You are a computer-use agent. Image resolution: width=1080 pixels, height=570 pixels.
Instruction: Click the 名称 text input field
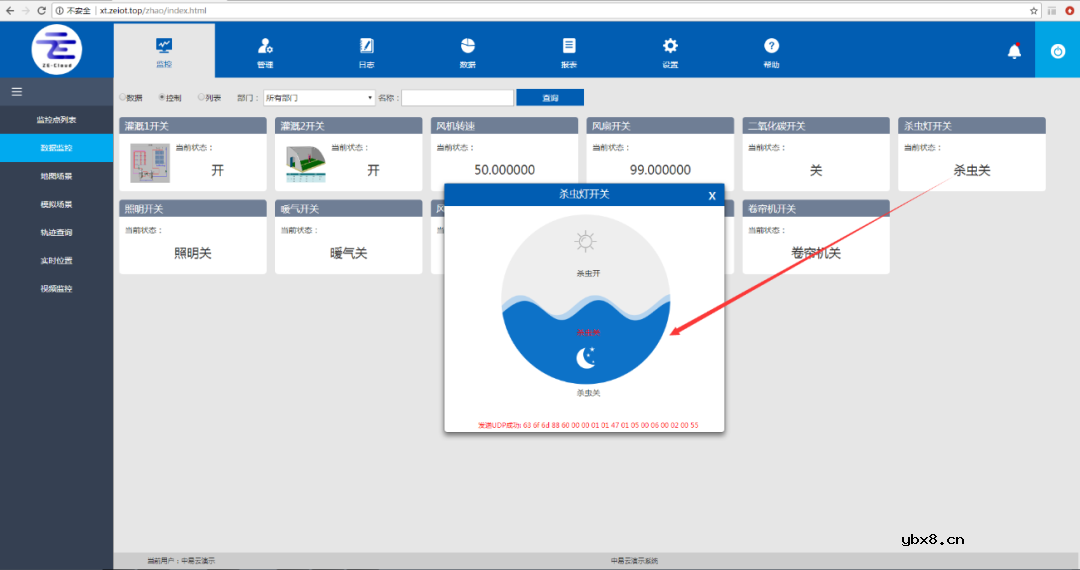click(x=457, y=98)
